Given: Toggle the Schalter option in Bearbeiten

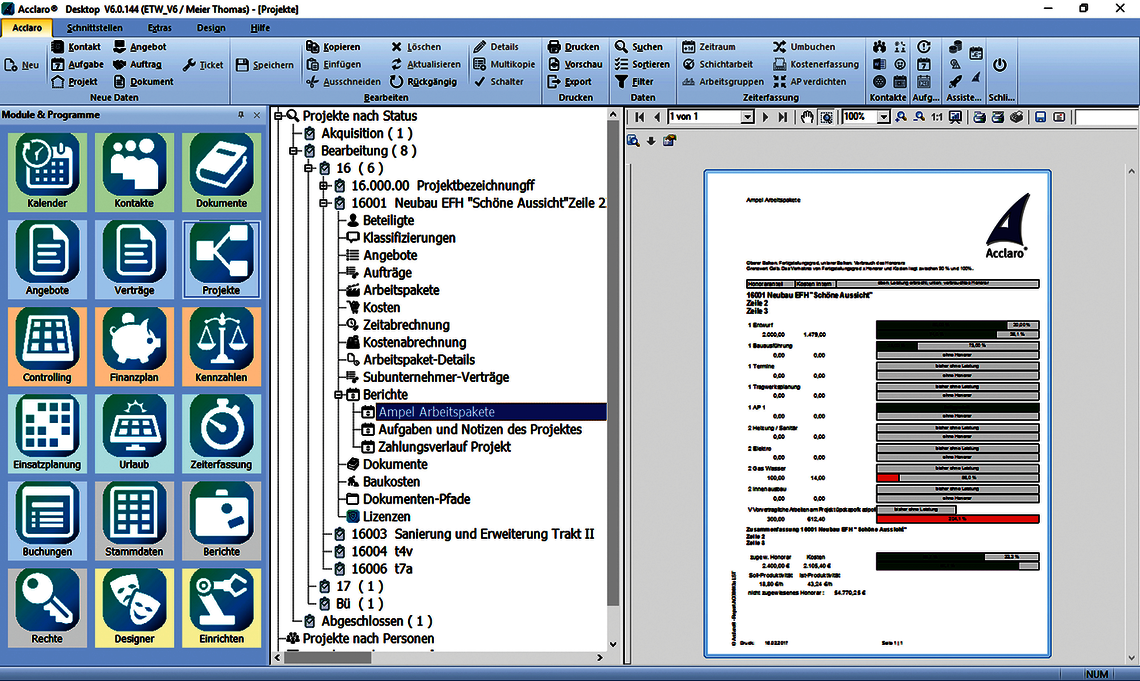Looking at the screenshot, I should (x=499, y=81).
